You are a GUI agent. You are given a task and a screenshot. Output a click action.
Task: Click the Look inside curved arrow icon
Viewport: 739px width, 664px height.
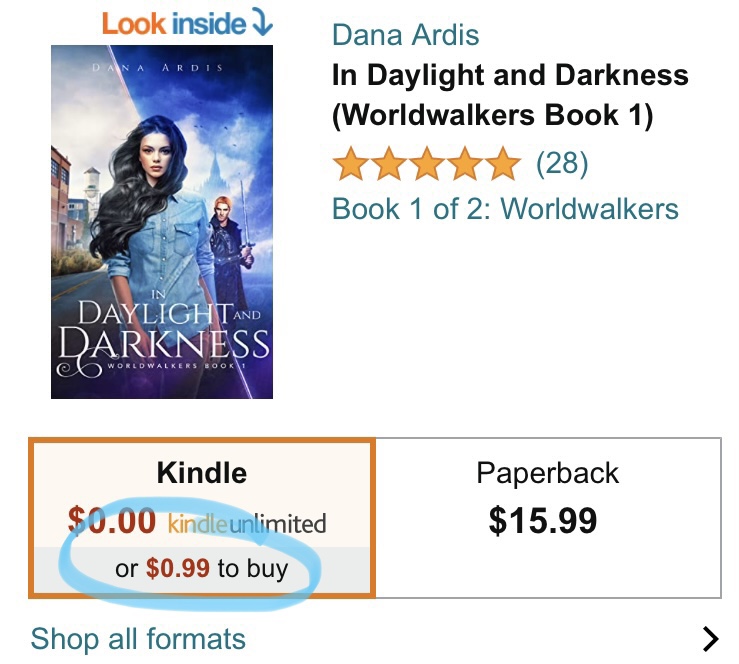tap(262, 23)
